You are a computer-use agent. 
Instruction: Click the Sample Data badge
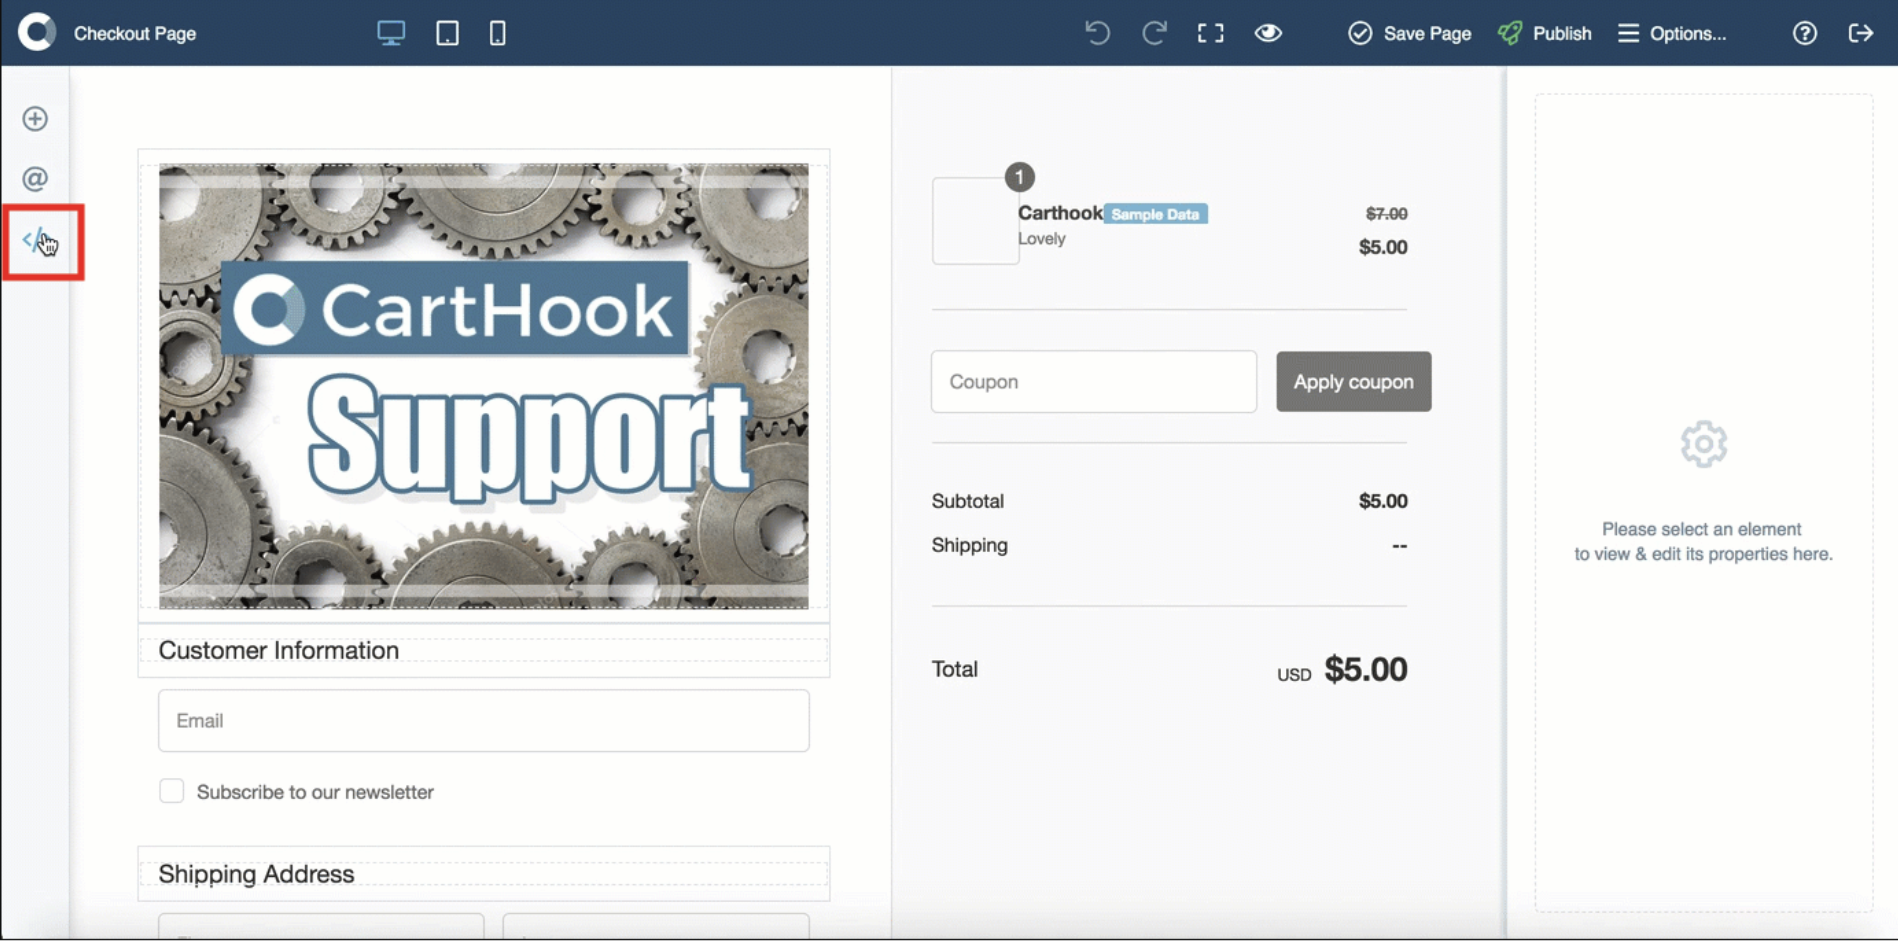pyautogui.click(x=1156, y=214)
